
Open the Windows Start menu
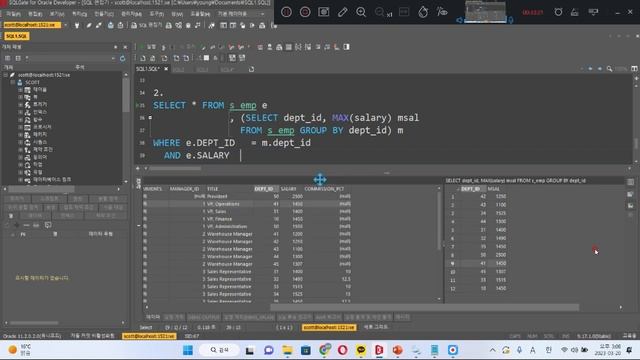188,350
